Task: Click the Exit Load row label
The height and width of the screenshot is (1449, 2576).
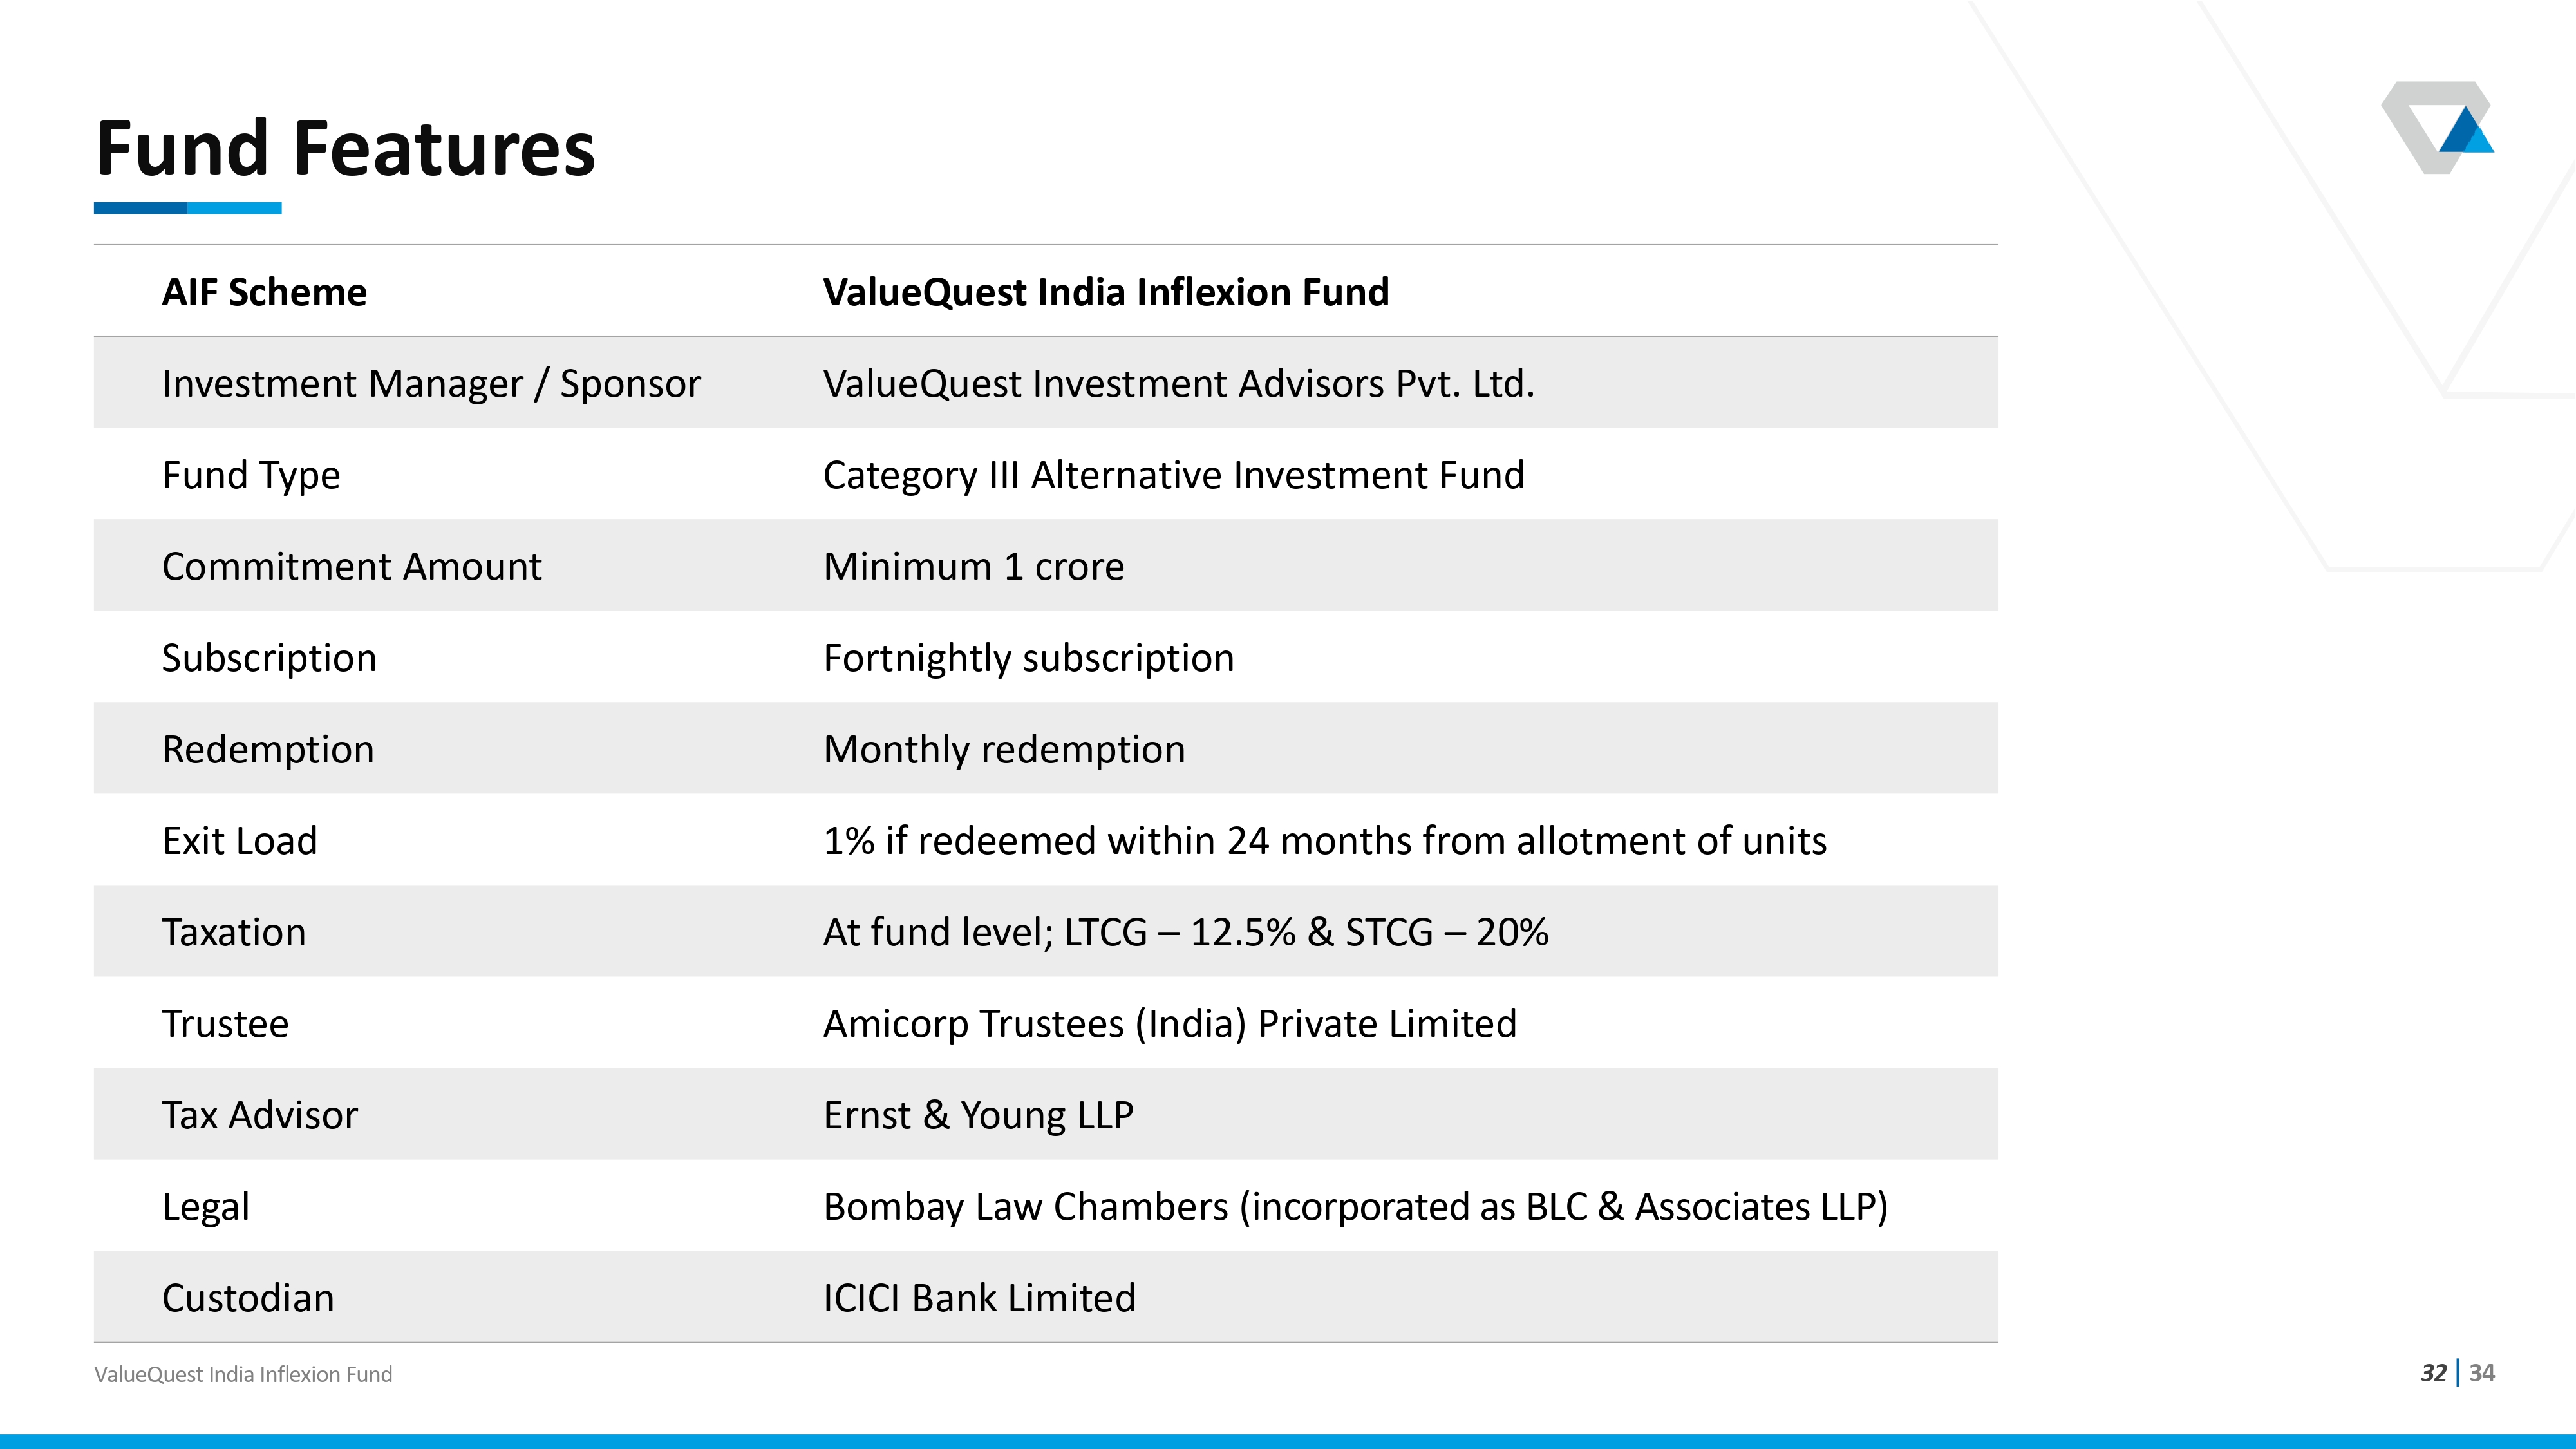Action: [x=240, y=841]
